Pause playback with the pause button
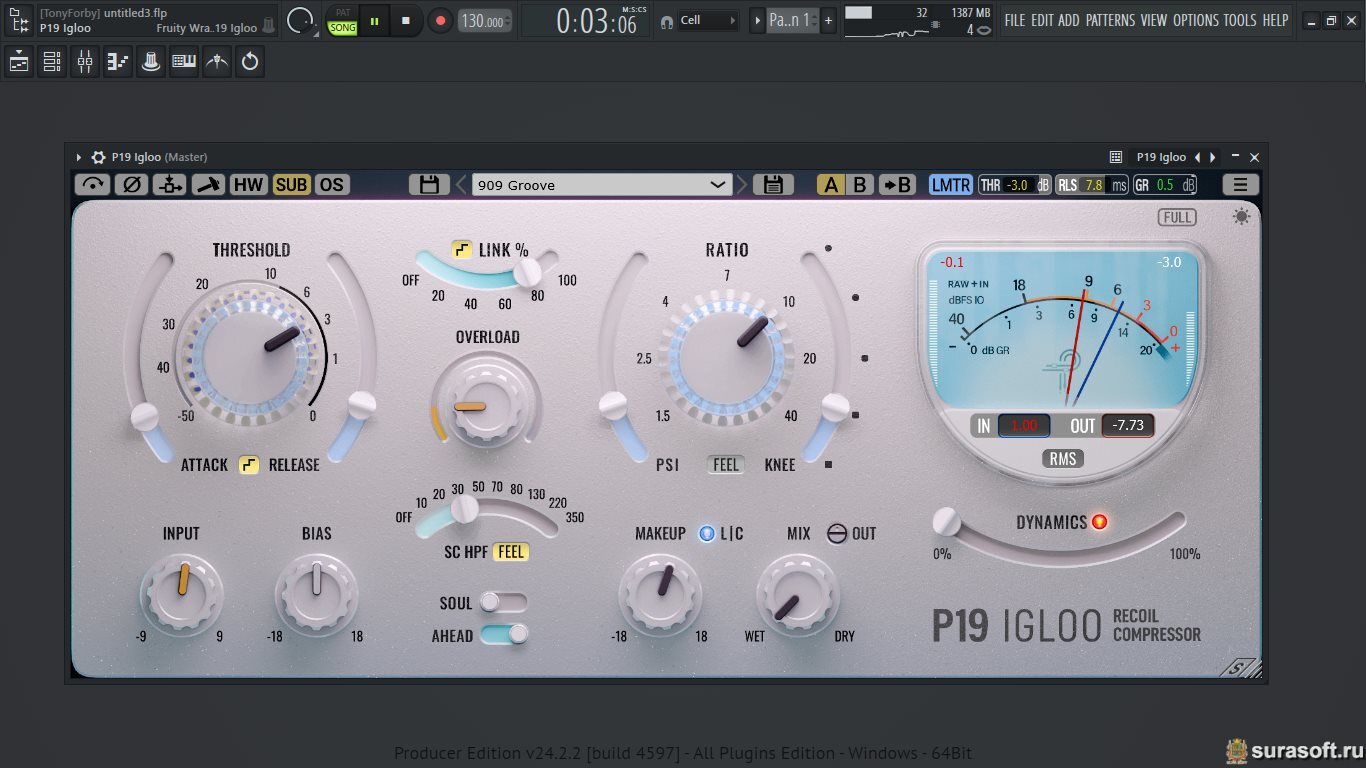The width and height of the screenshot is (1366, 768). coord(375,20)
